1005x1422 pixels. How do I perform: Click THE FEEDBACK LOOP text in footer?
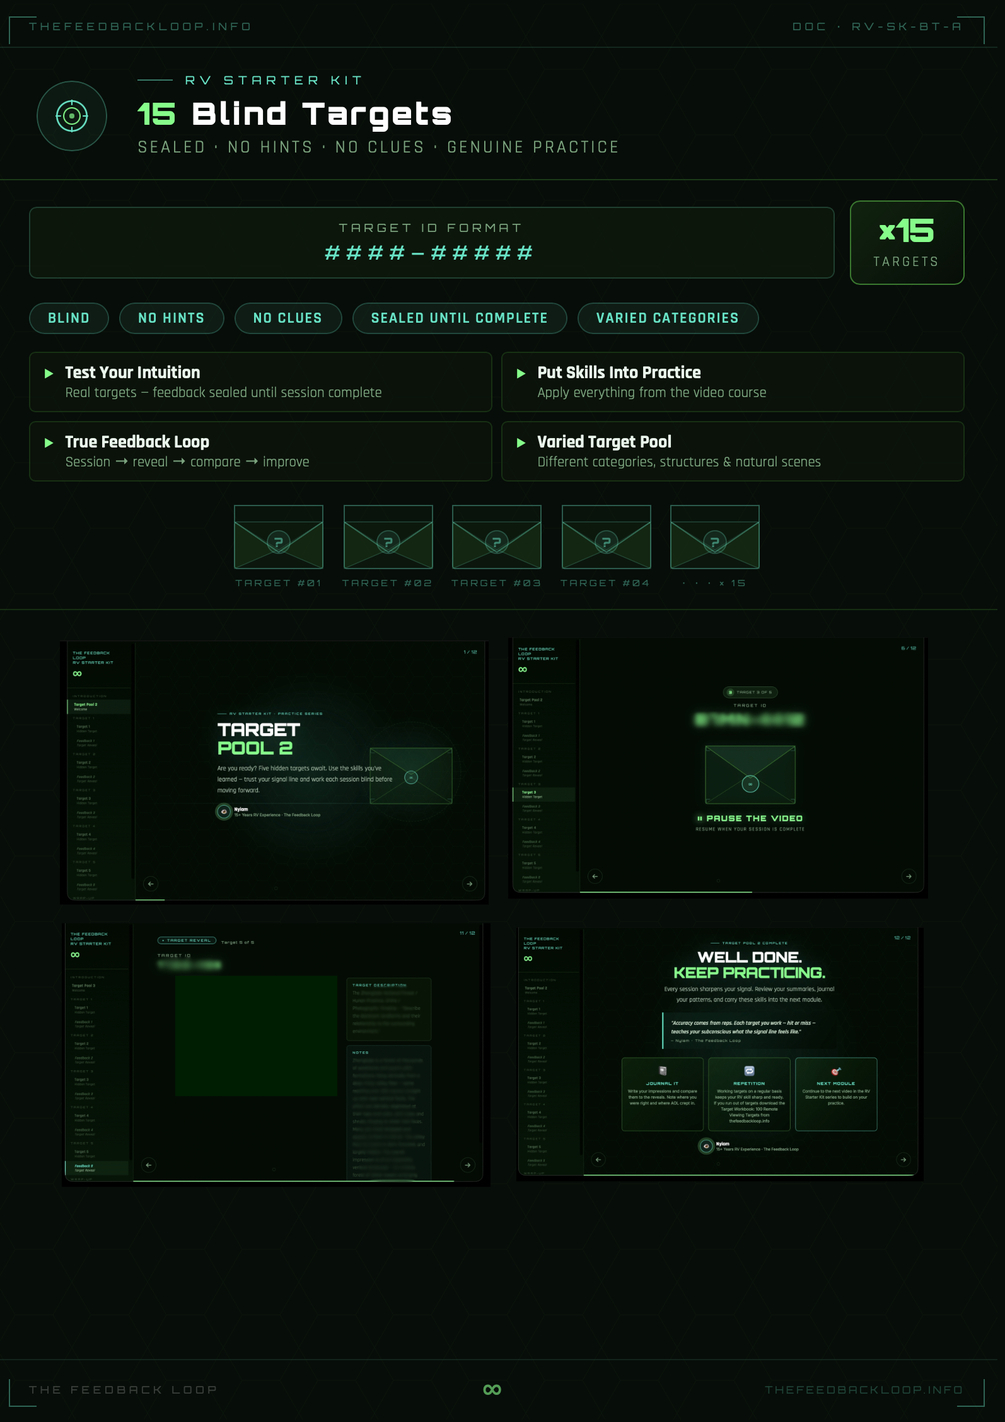click(x=123, y=1389)
